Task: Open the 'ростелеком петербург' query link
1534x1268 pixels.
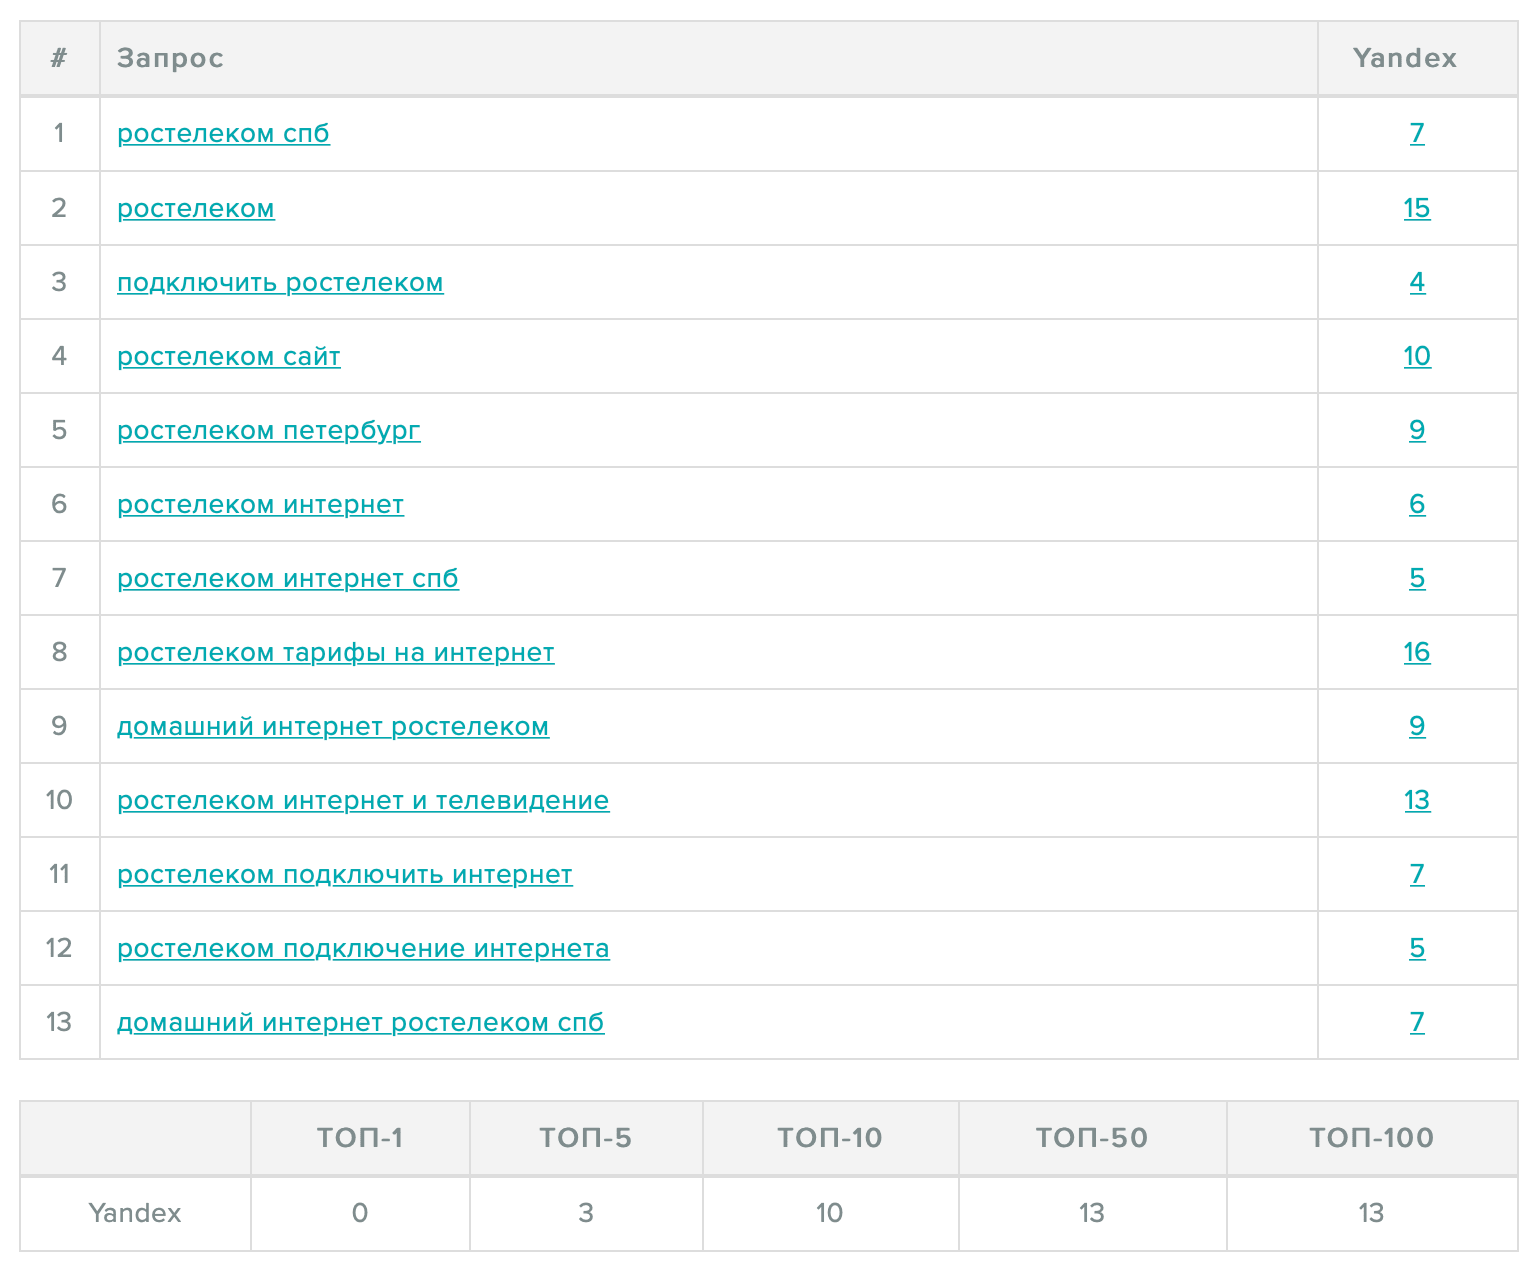Action: (269, 430)
